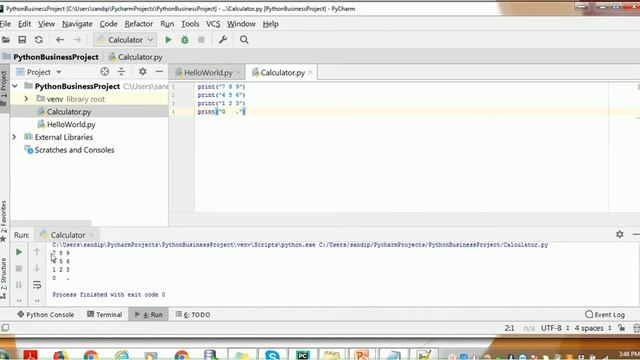Expand the venv folder

(26, 99)
